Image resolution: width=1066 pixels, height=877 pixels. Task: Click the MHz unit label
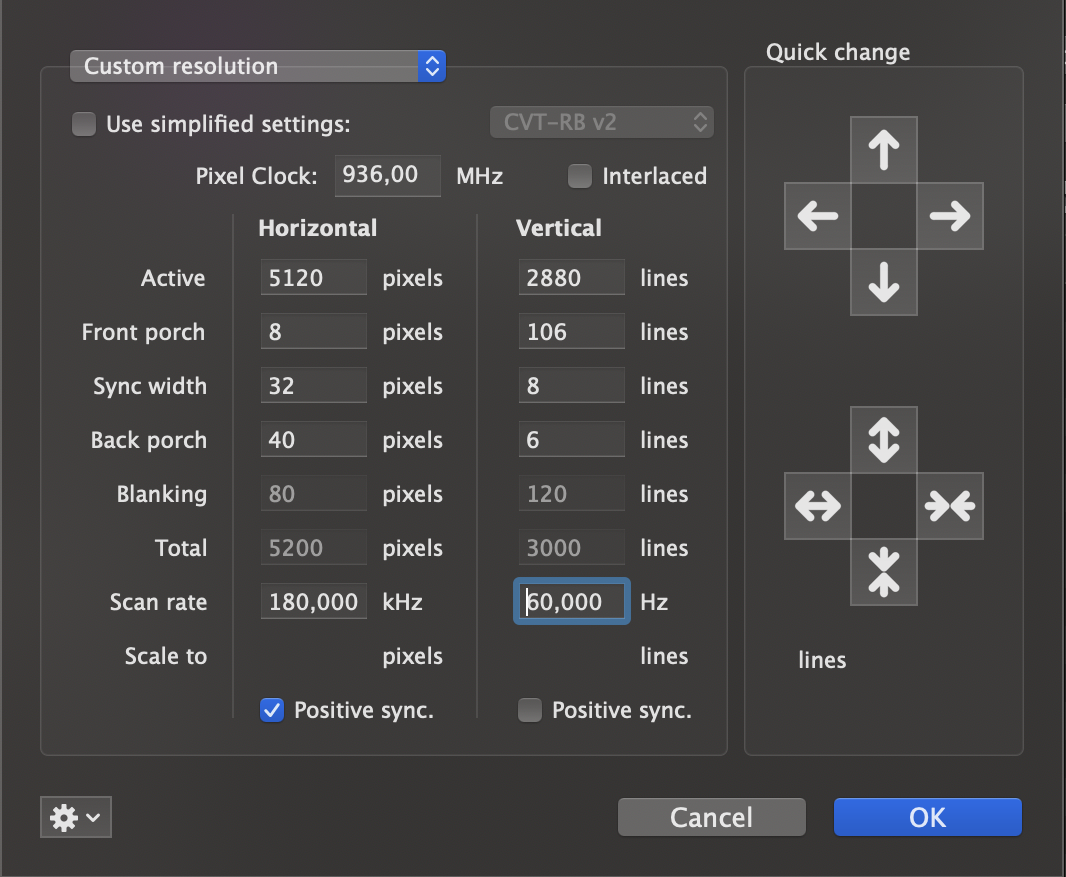pos(479,177)
